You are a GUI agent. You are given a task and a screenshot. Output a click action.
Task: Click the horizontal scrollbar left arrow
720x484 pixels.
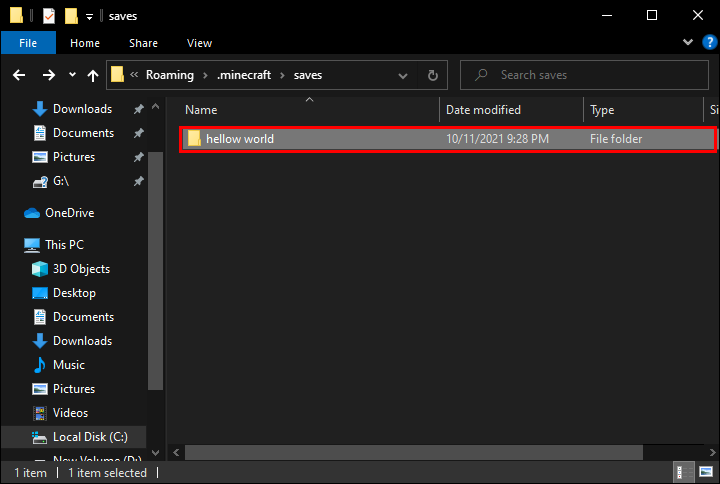point(176,453)
